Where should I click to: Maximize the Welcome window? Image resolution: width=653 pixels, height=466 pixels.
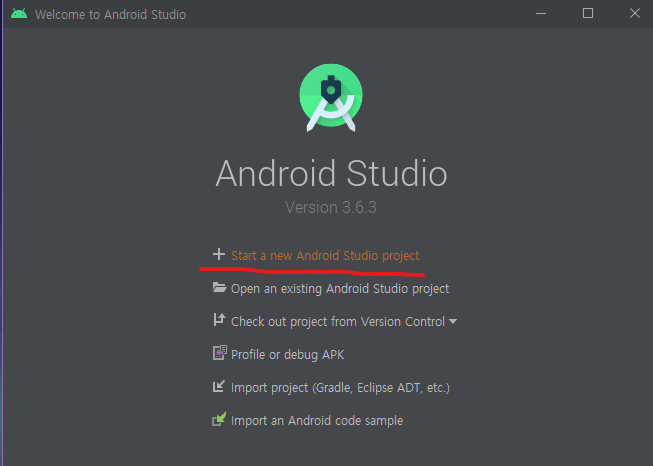(x=588, y=14)
